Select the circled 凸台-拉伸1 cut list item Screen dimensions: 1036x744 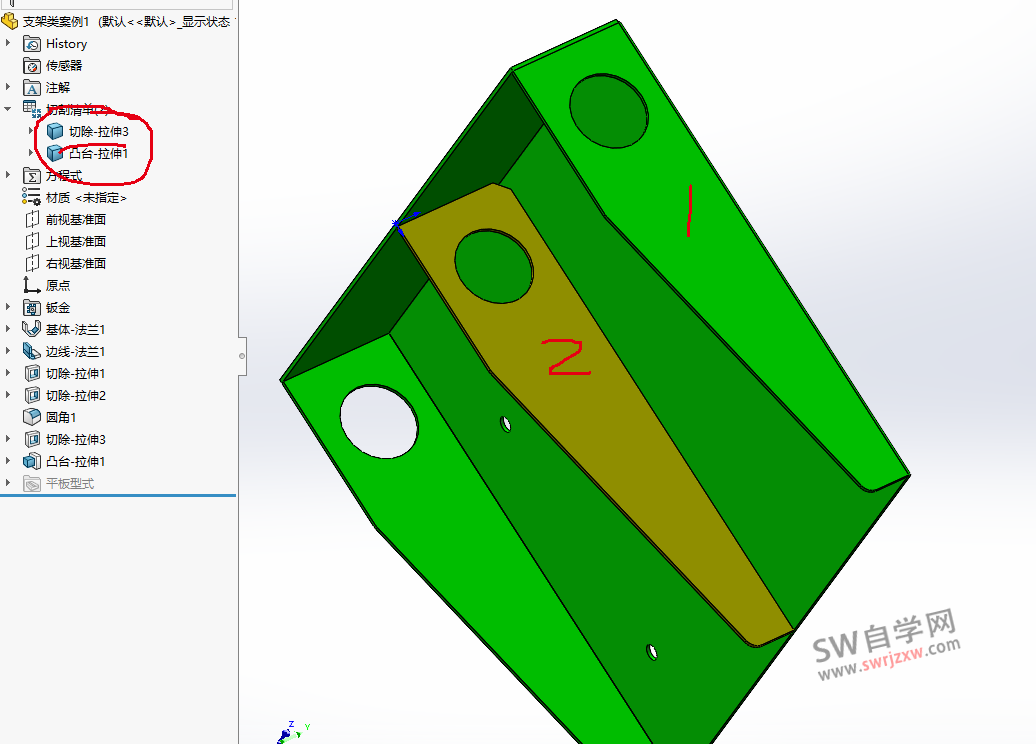97,153
